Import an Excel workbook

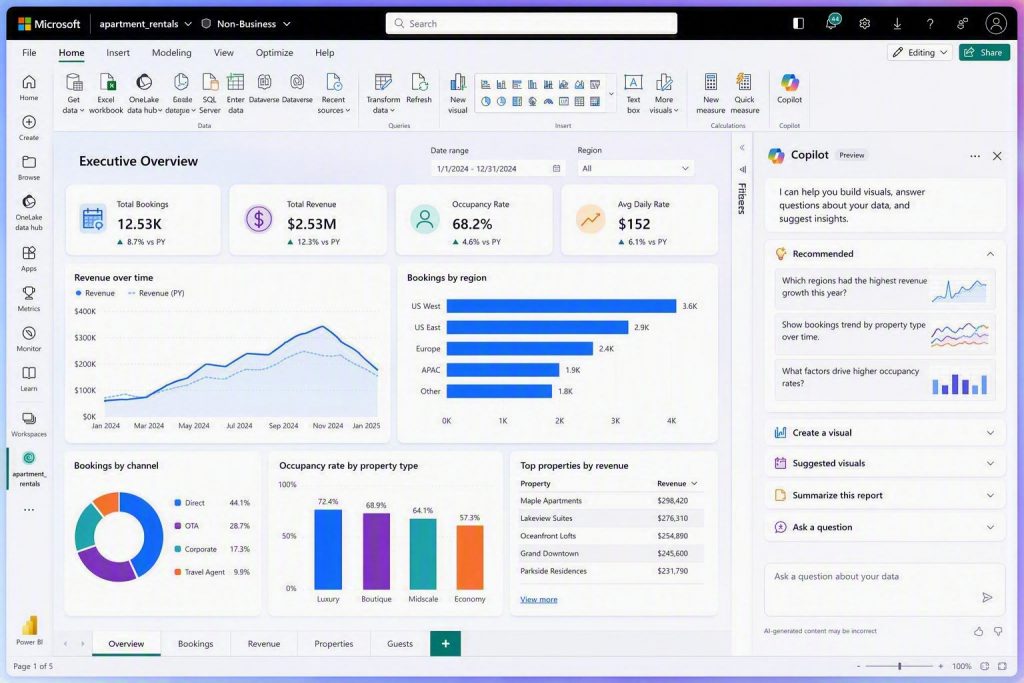(106, 93)
